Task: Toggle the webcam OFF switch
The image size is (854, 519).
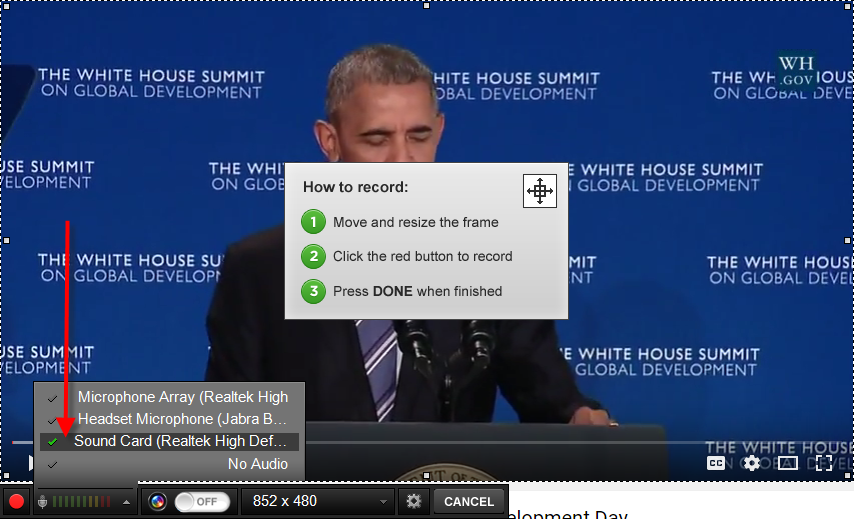Action: [x=203, y=502]
